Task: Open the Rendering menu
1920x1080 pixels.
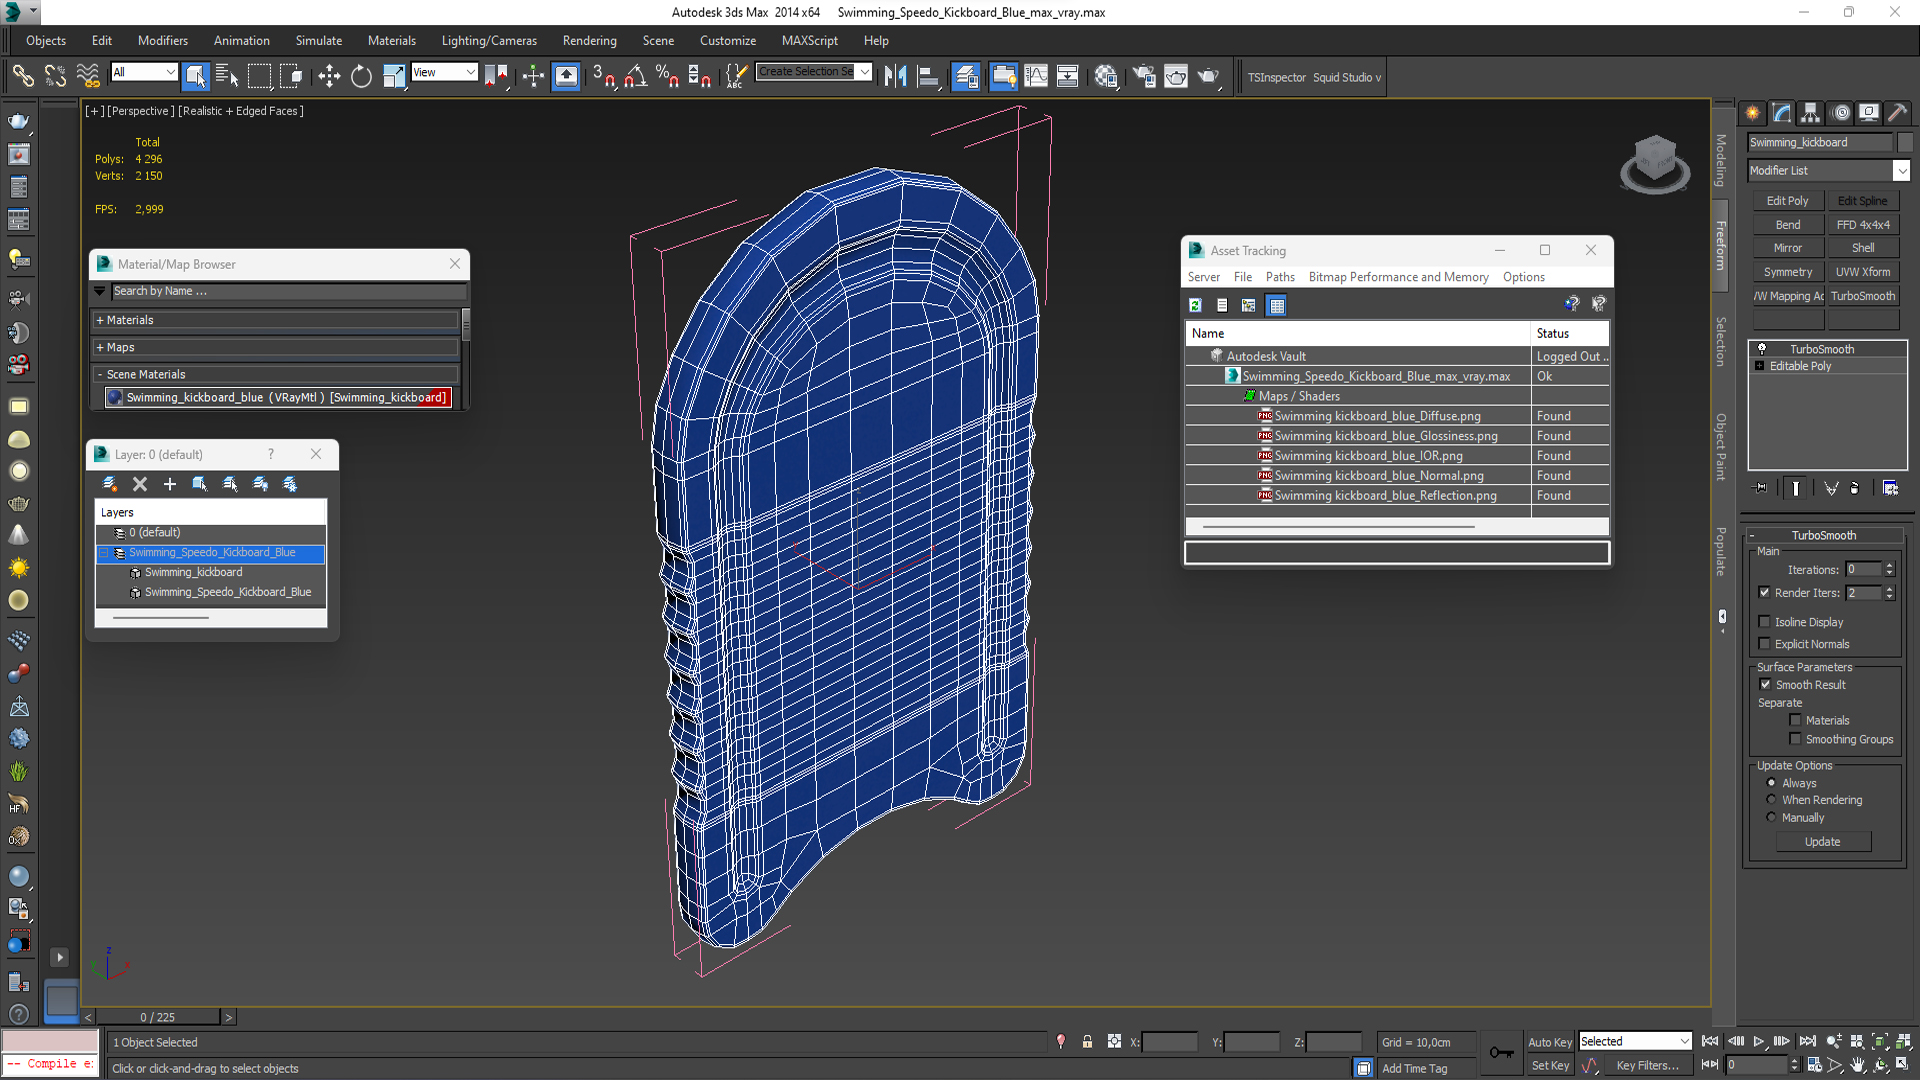Action: 589,41
